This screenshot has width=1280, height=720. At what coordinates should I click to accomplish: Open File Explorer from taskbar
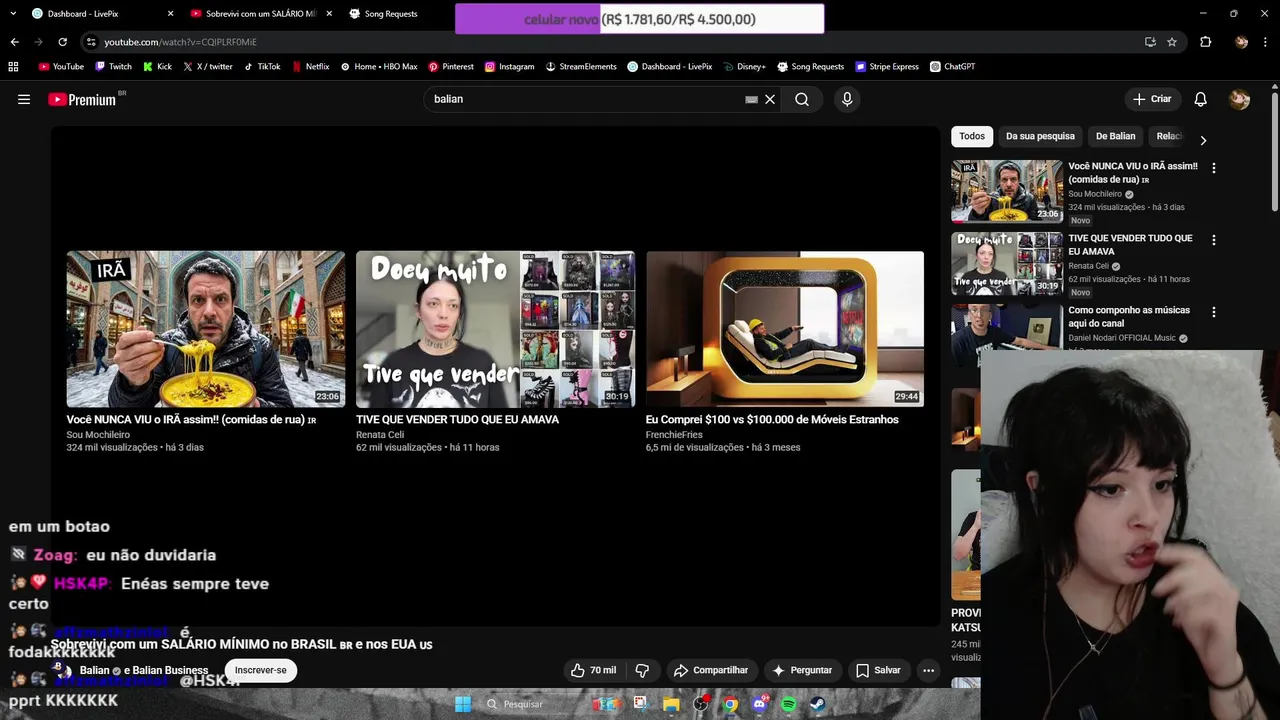tap(671, 704)
